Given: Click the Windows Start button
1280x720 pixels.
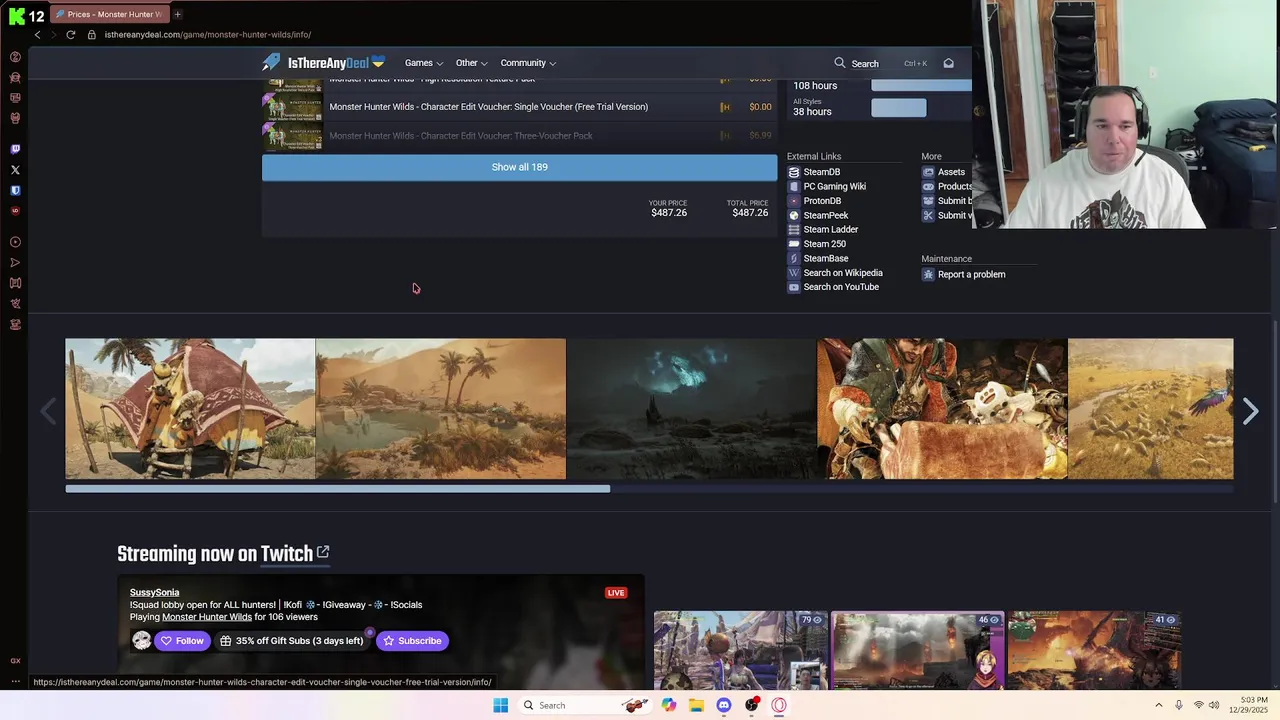Looking at the screenshot, I should coord(500,705).
